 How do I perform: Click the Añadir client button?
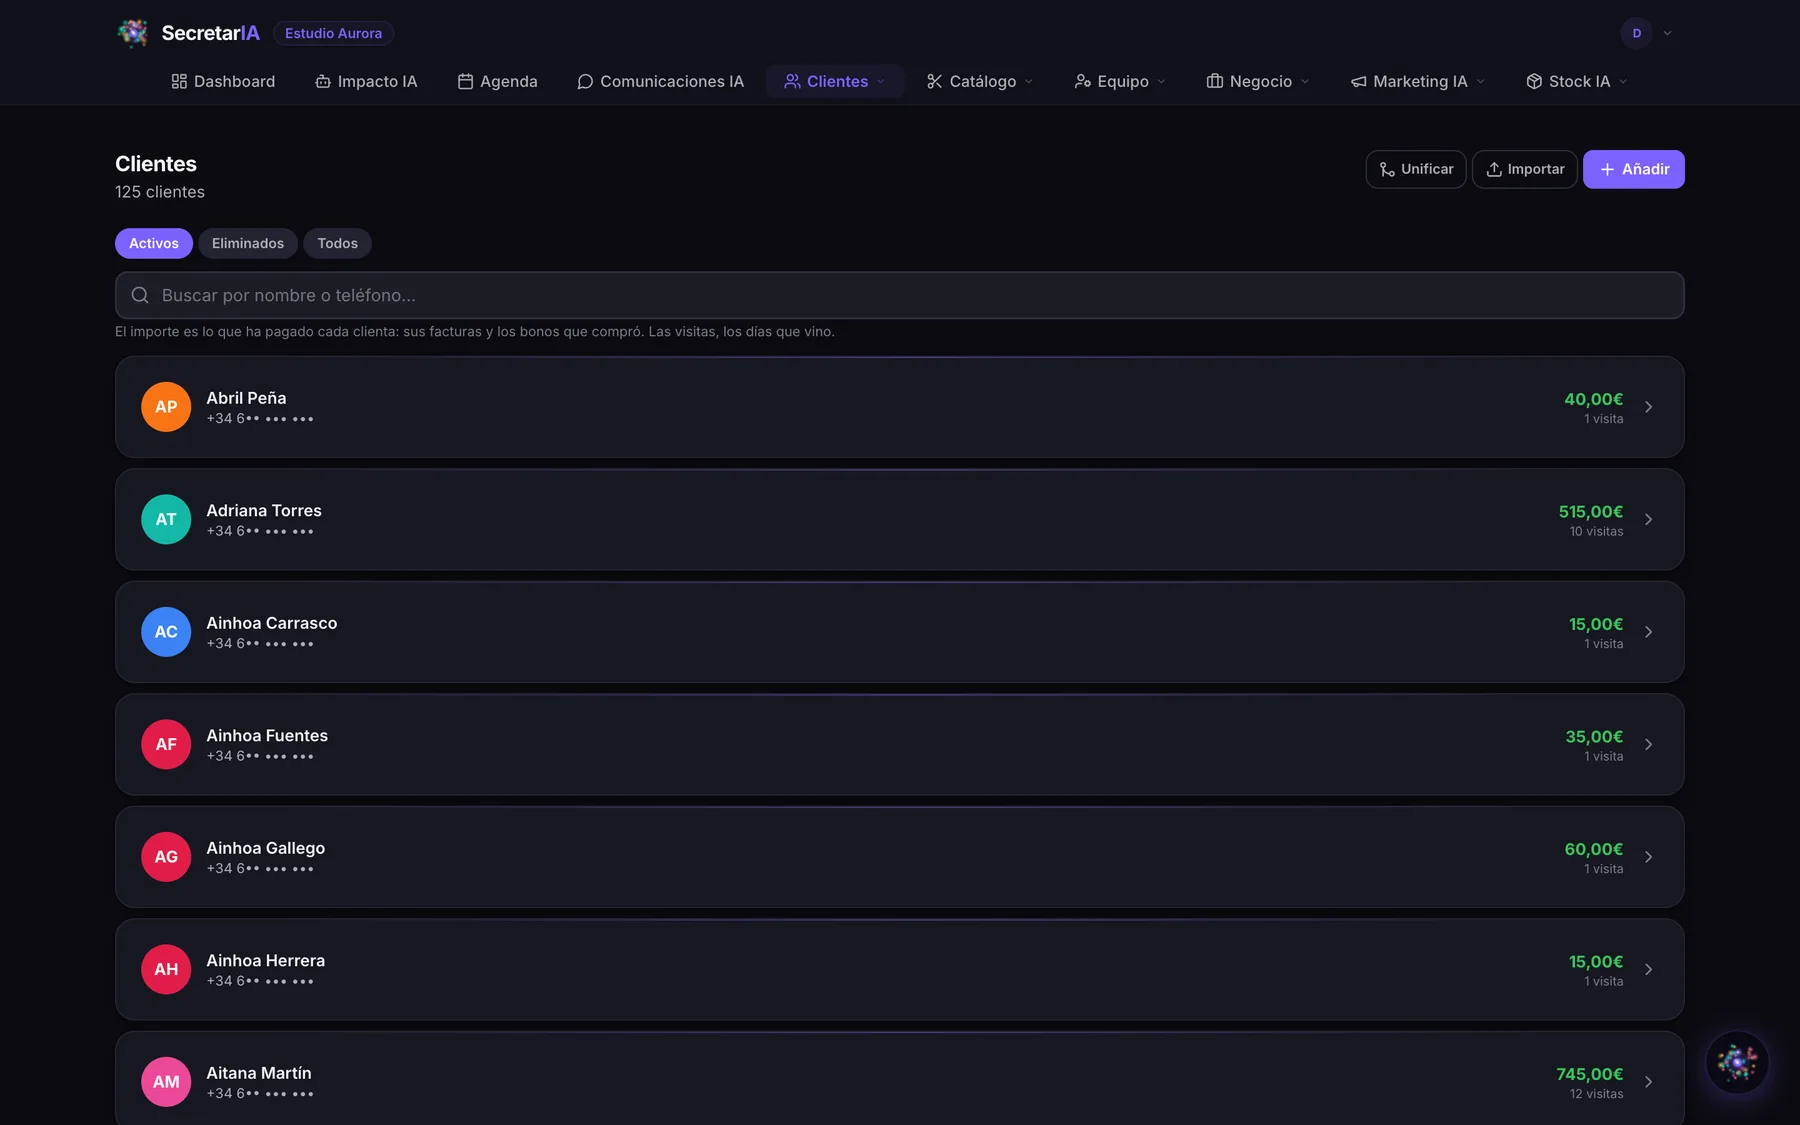1633,169
